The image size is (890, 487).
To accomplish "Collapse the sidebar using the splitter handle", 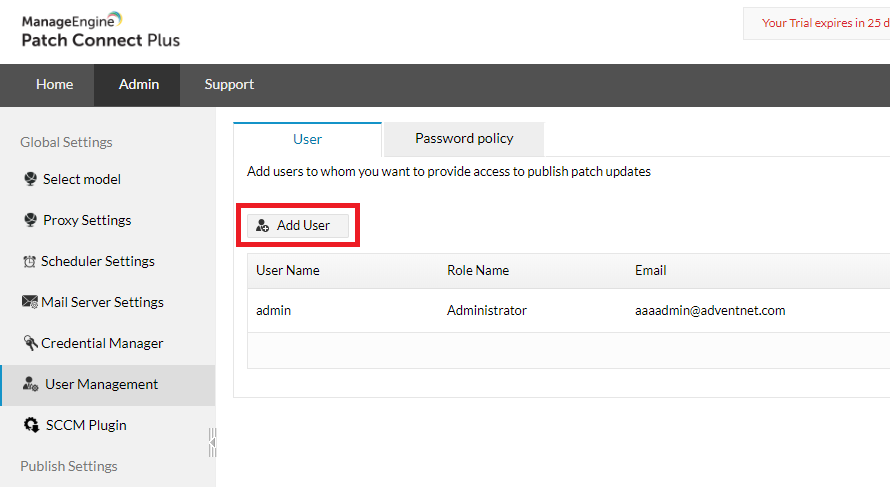I will point(212,441).
